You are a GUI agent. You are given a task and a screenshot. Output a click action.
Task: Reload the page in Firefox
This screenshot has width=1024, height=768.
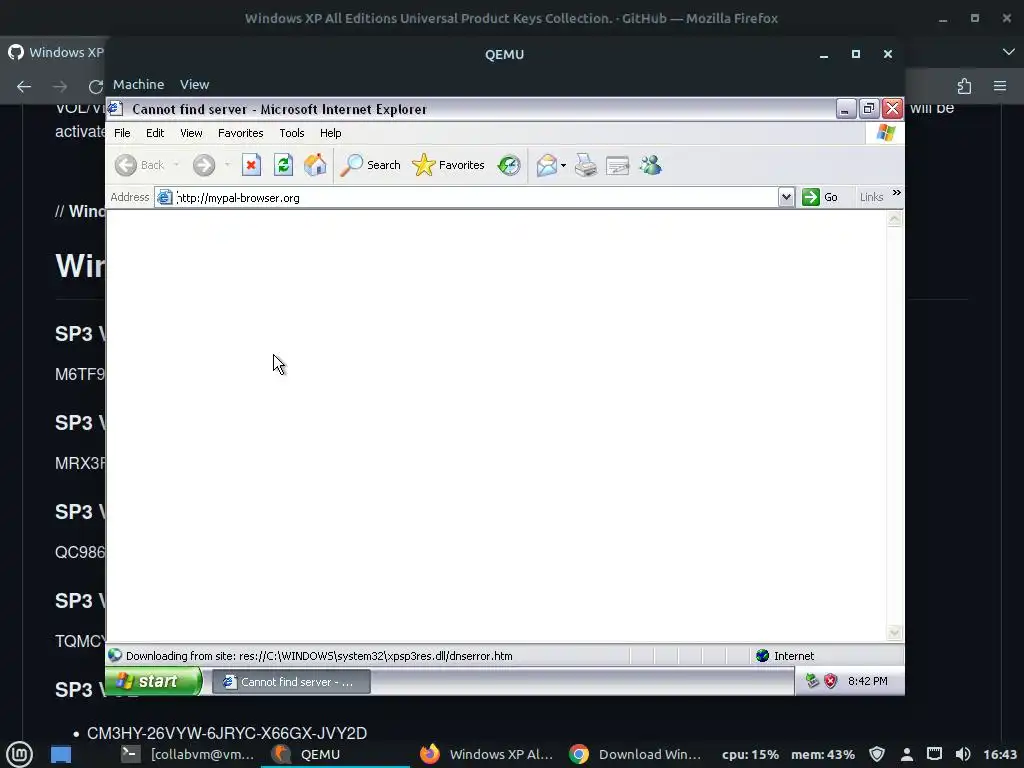95,86
